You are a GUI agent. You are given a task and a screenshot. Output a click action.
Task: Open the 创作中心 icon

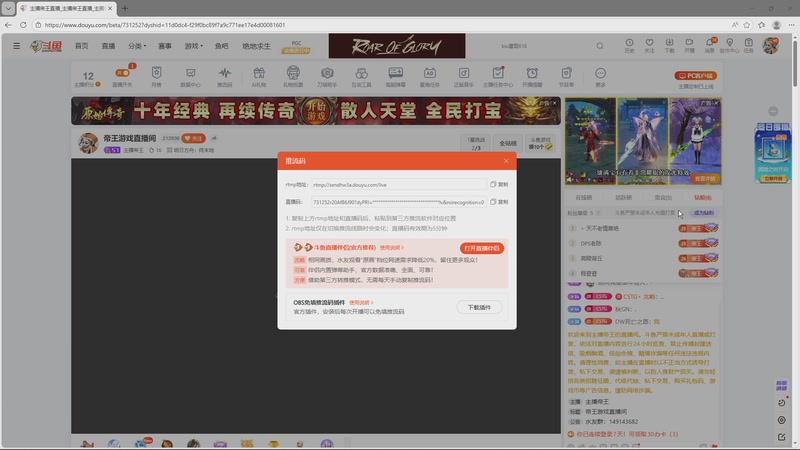[730, 45]
